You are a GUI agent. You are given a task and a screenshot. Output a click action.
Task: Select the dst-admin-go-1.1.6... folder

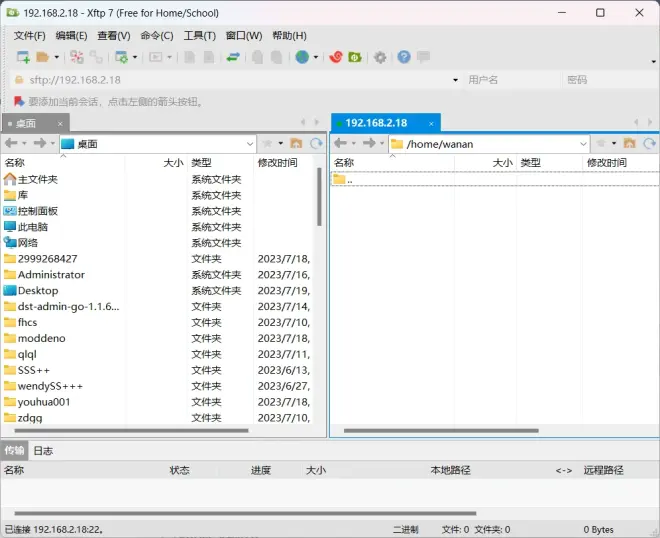coord(61,306)
